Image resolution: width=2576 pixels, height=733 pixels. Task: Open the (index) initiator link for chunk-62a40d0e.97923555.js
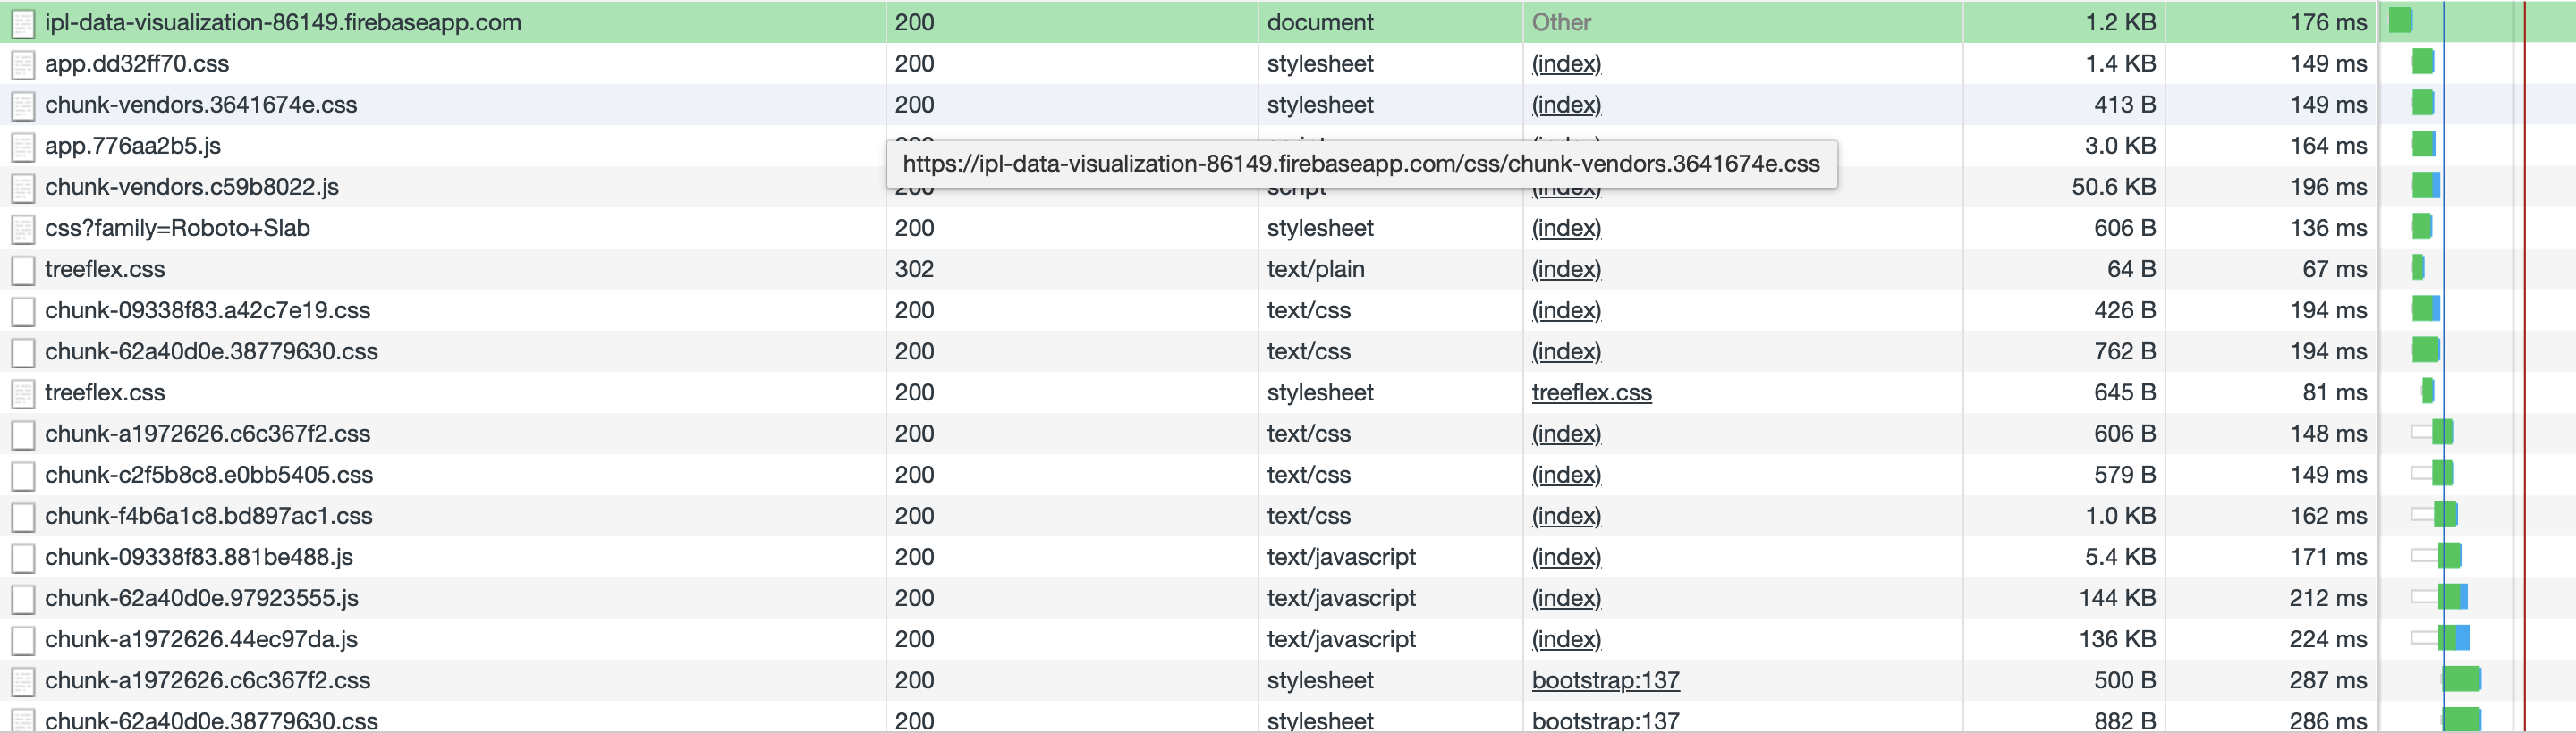[x=1566, y=598]
